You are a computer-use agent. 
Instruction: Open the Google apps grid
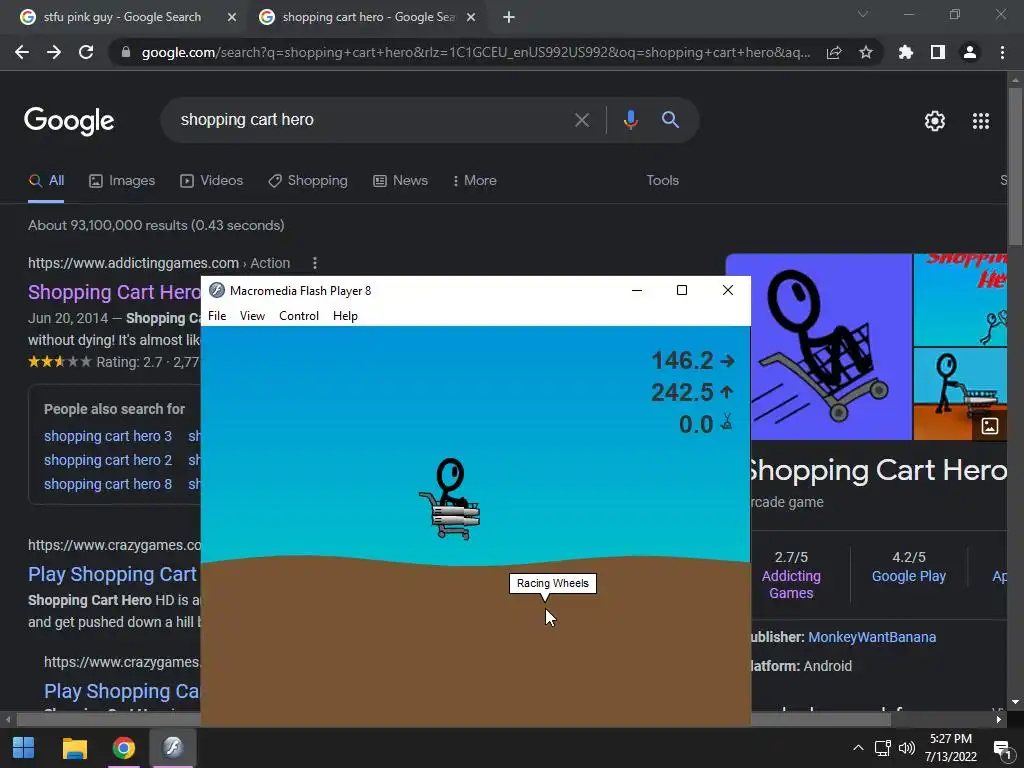981,121
